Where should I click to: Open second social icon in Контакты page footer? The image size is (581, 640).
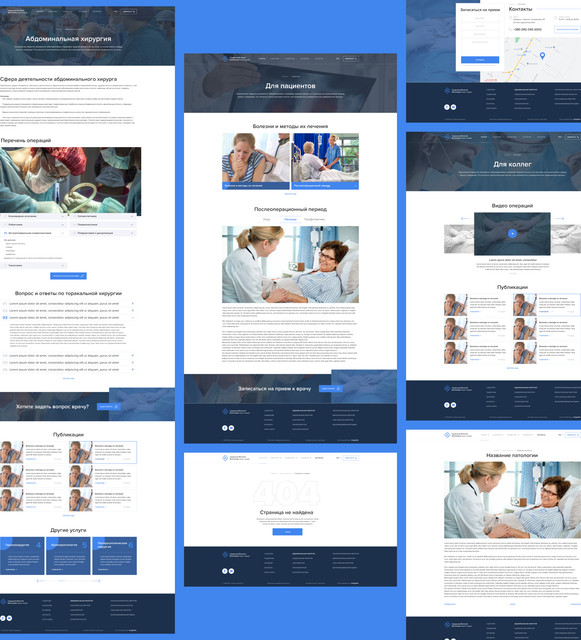(x=454, y=107)
